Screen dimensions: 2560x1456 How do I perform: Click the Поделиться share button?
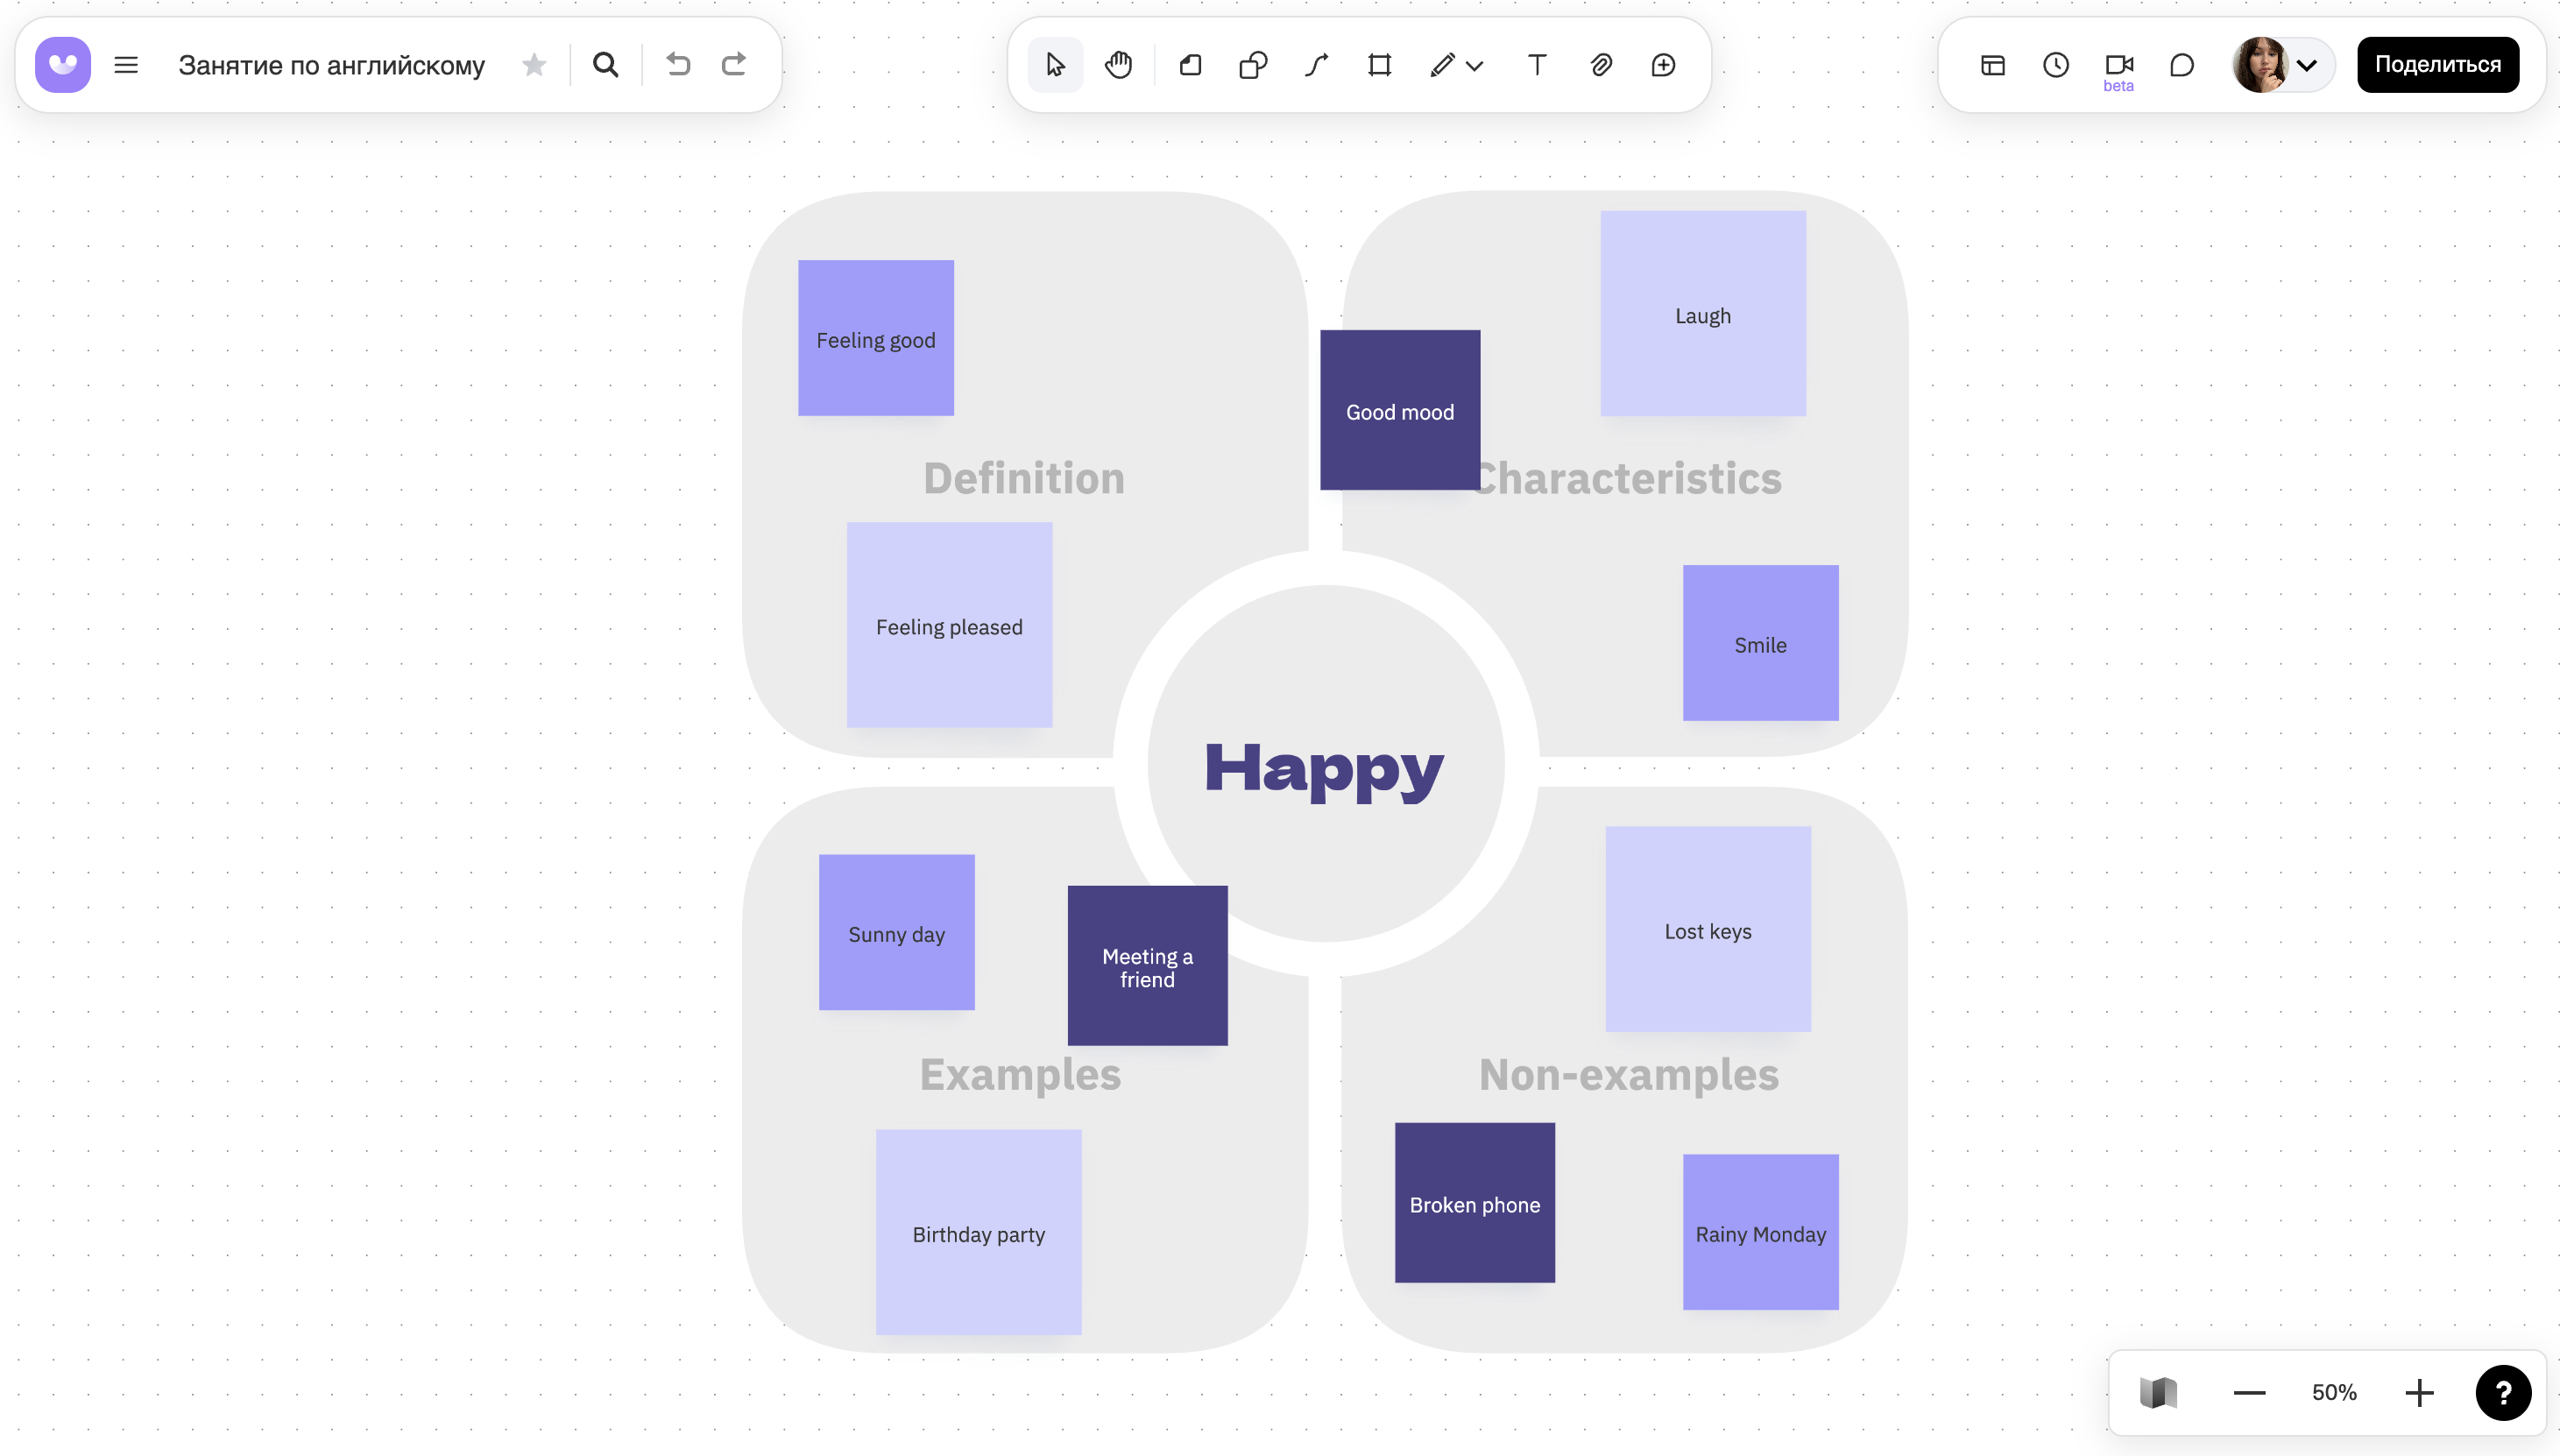tap(2438, 65)
